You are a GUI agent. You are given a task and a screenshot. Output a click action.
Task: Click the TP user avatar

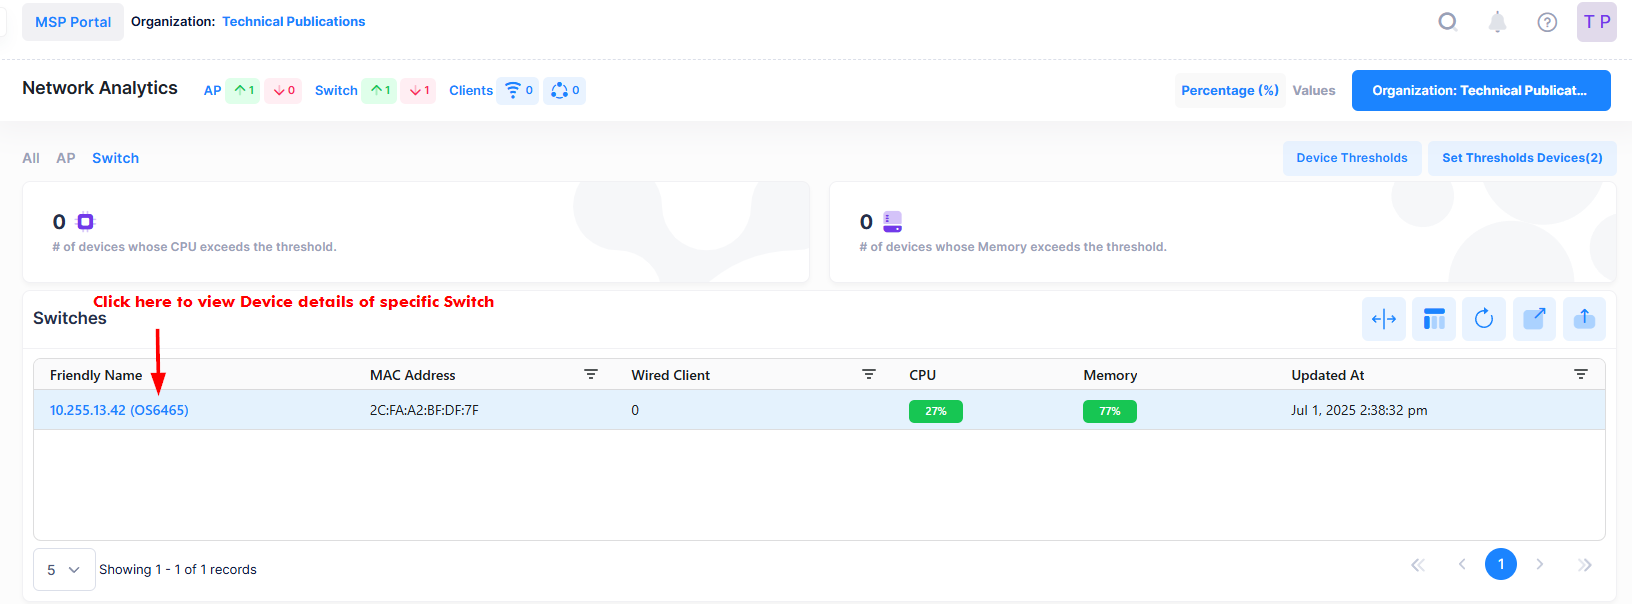(1596, 22)
